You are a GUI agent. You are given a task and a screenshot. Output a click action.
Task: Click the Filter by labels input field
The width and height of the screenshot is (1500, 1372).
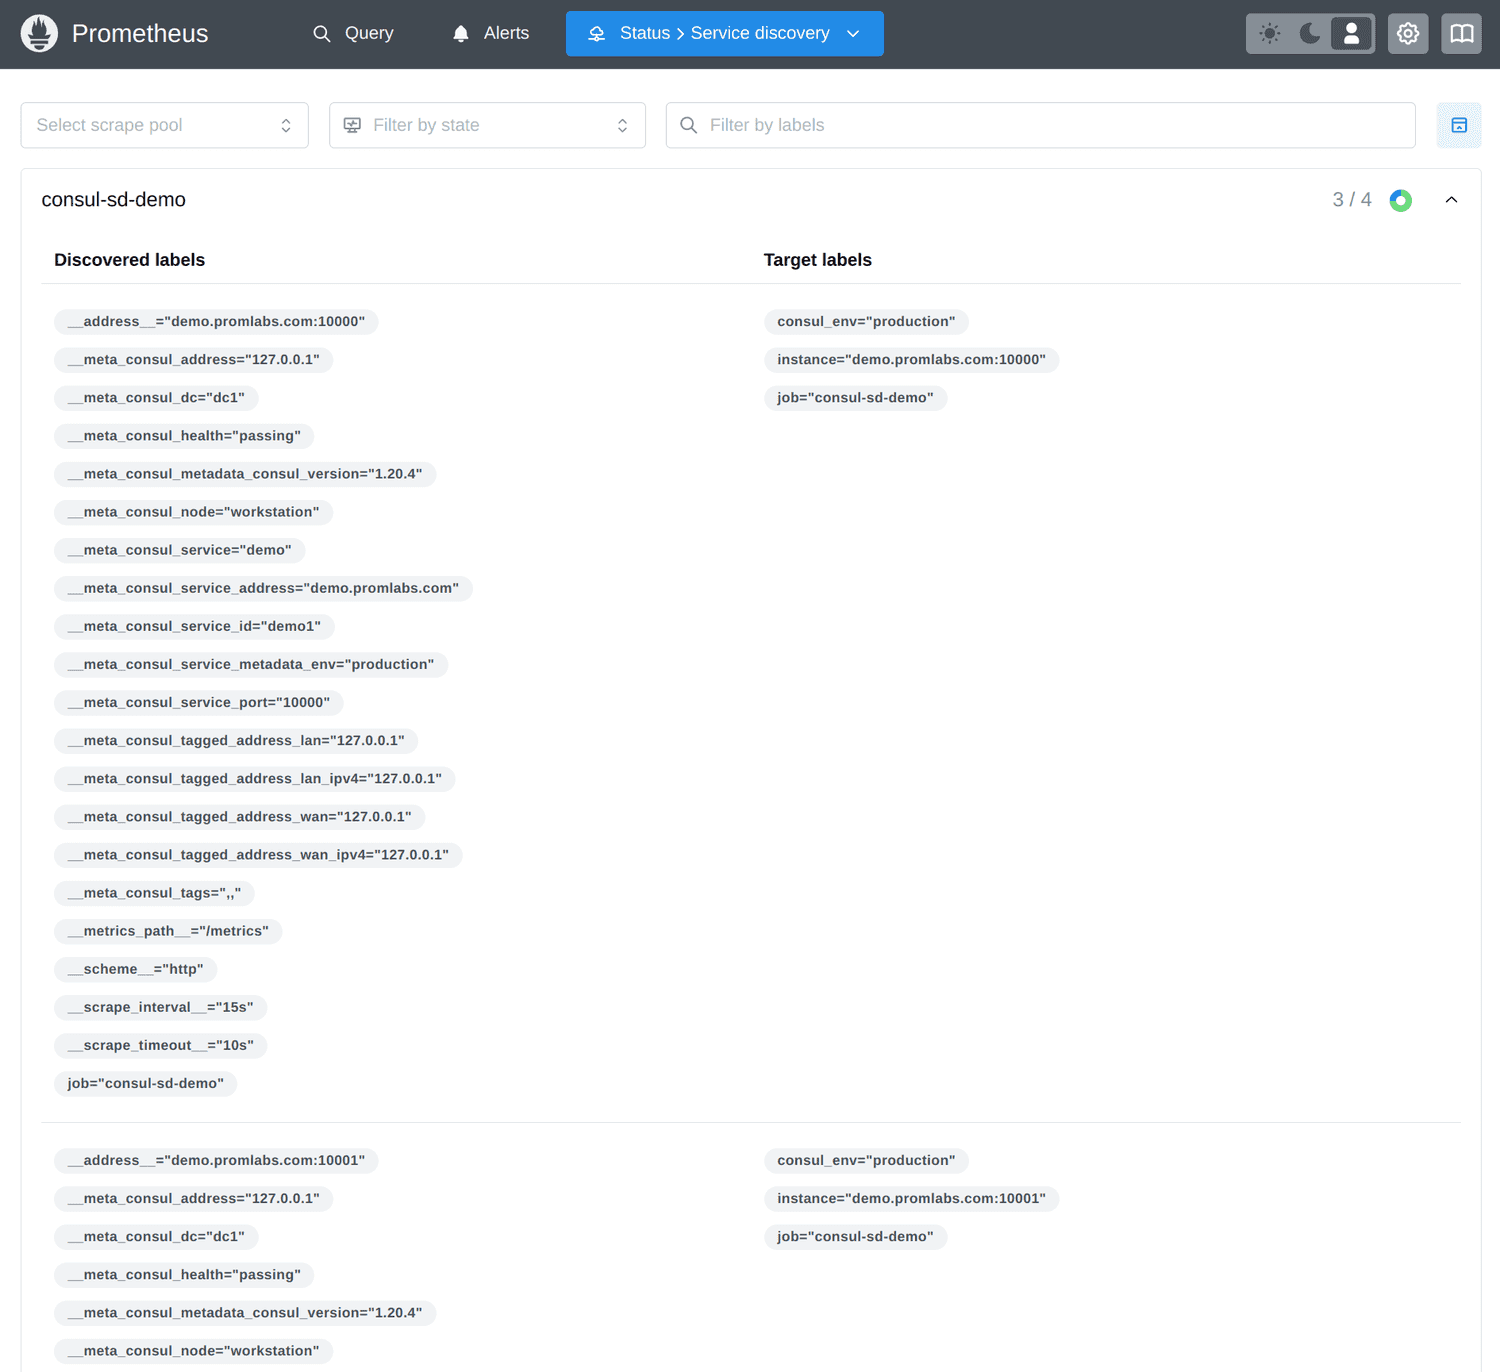tap(1040, 125)
